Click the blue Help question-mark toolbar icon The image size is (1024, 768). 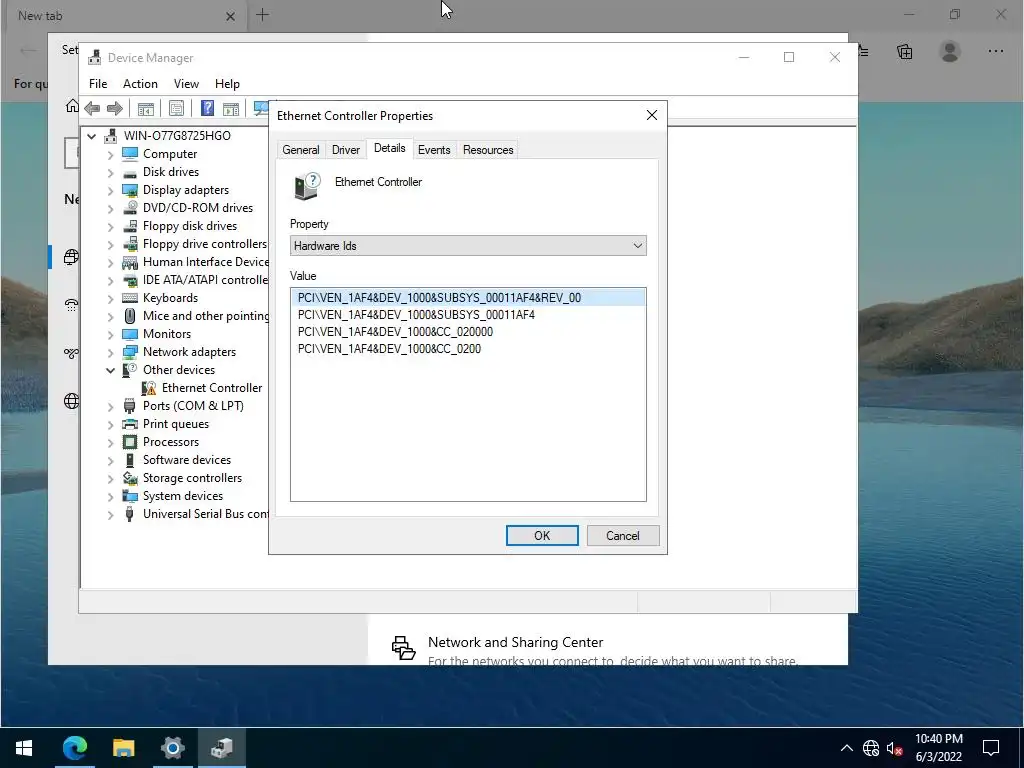pos(207,108)
